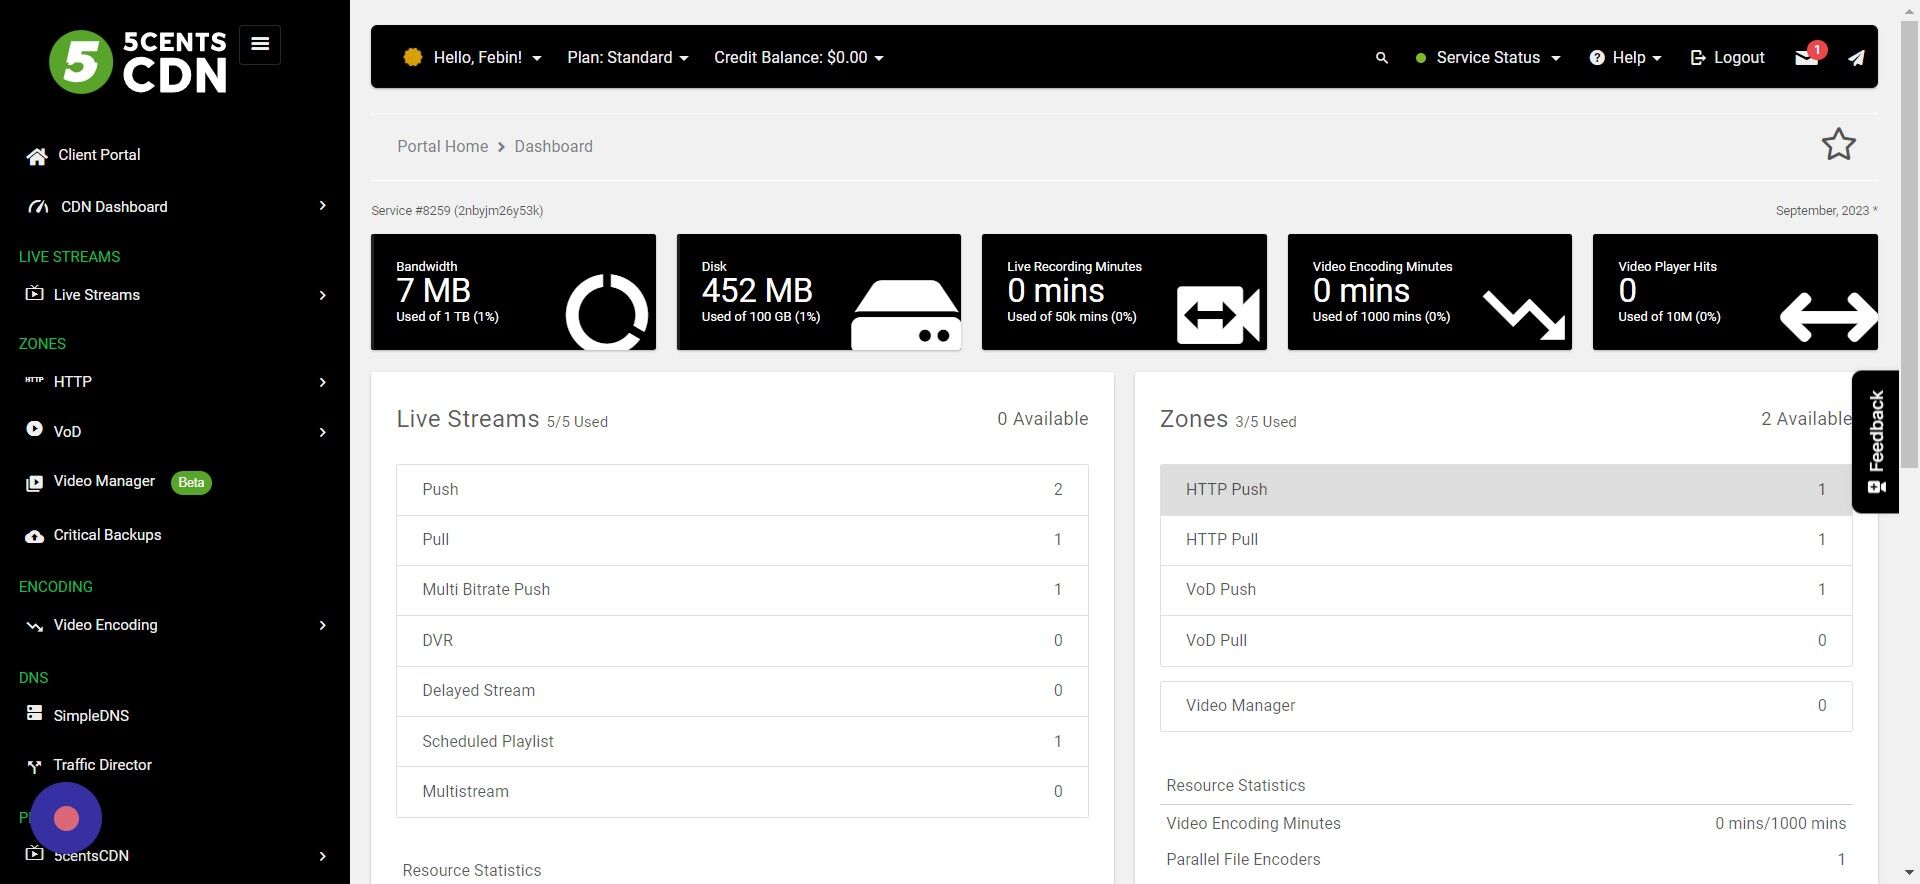
Task: Click the Bandwidth 7 MB stat card
Action: (513, 292)
